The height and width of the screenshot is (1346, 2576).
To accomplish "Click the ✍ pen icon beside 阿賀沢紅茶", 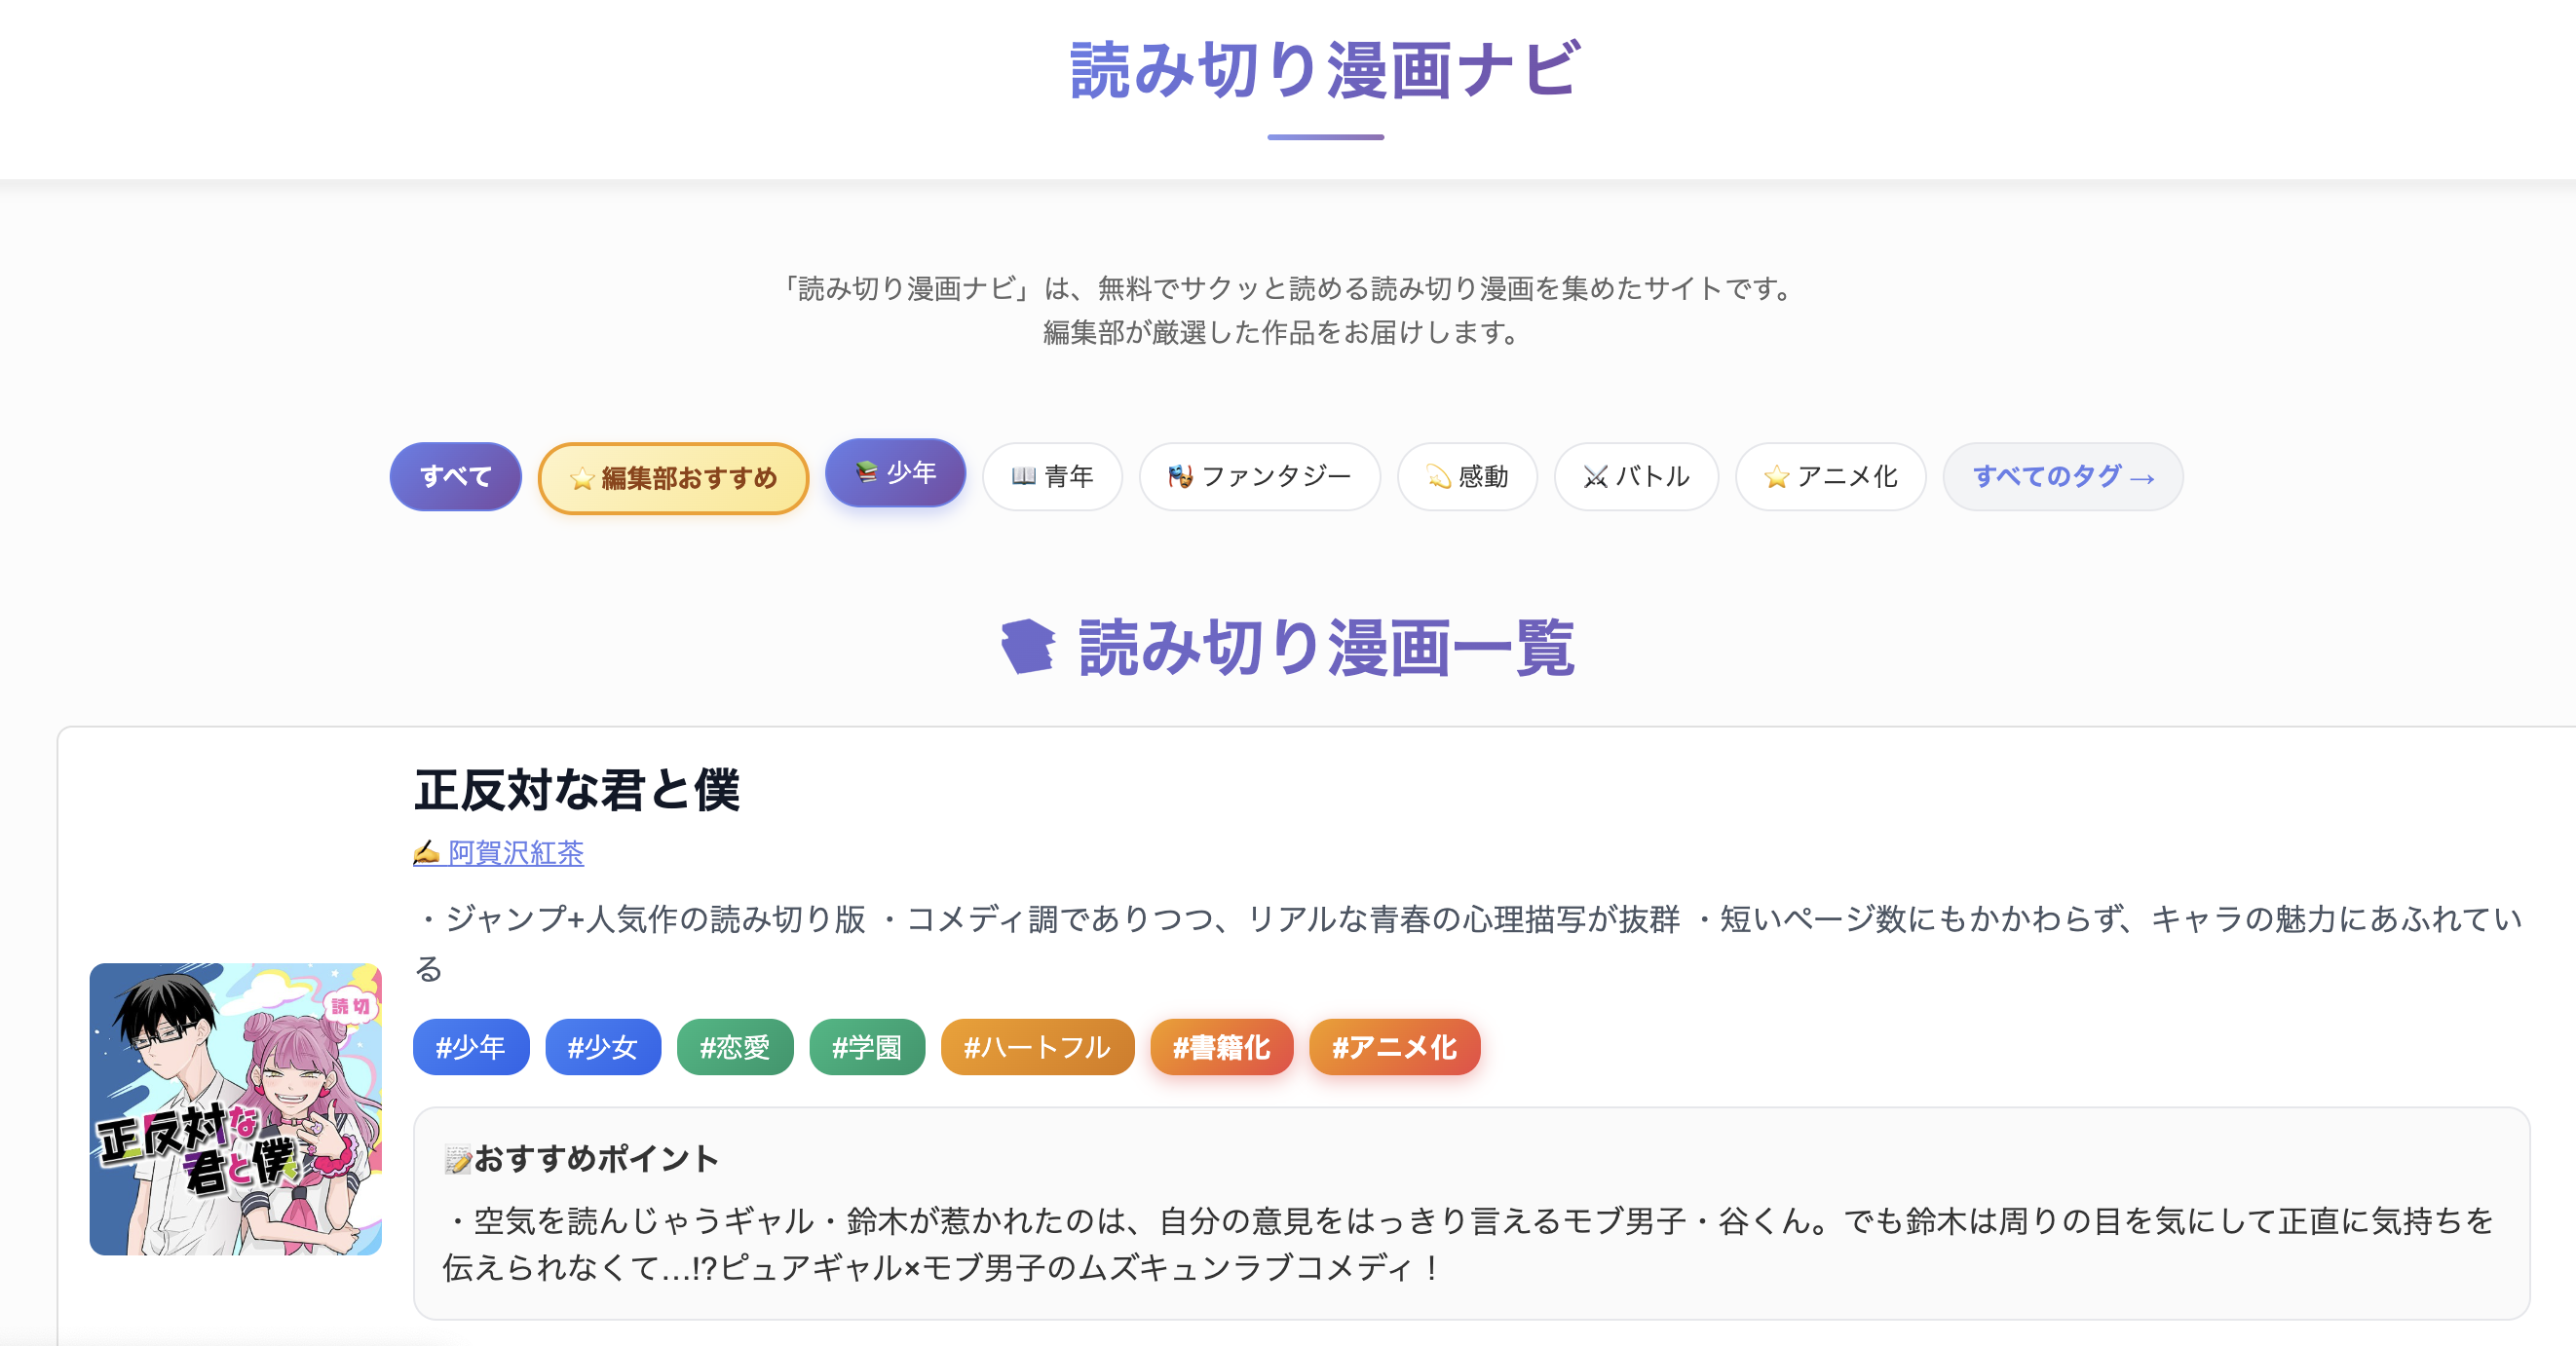I will tap(425, 853).
